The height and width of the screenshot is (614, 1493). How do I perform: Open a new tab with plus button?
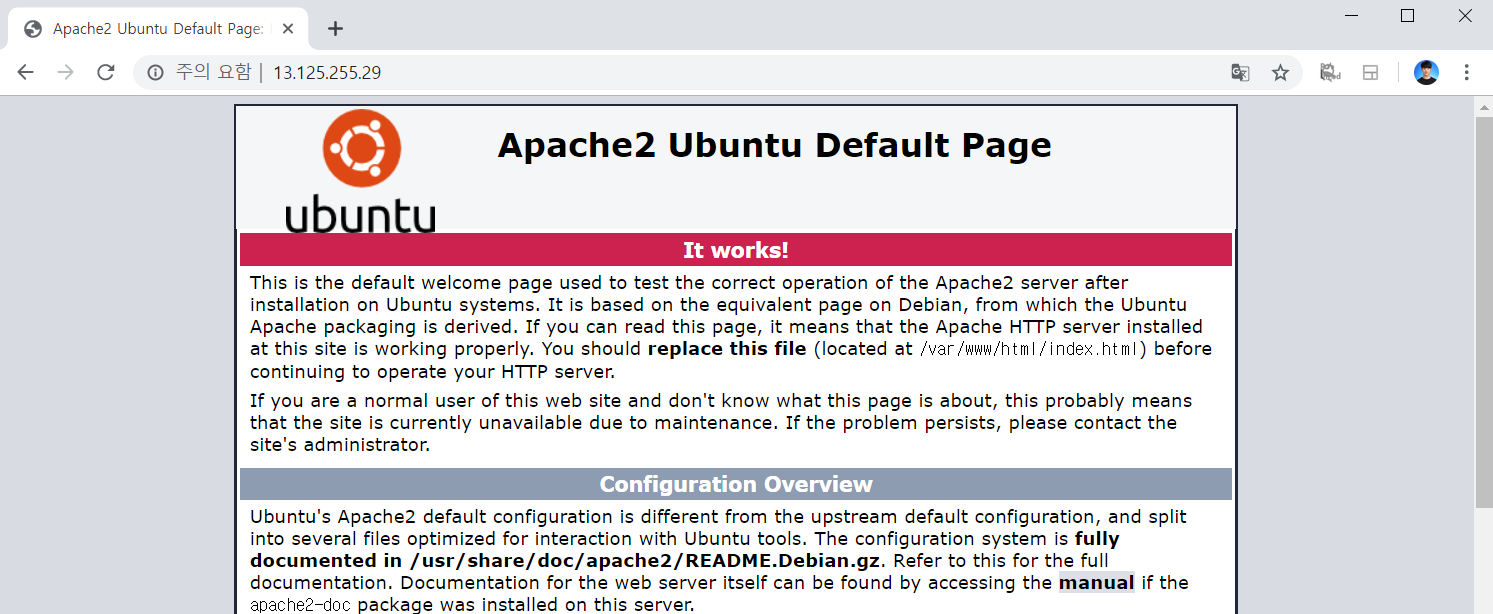click(335, 28)
